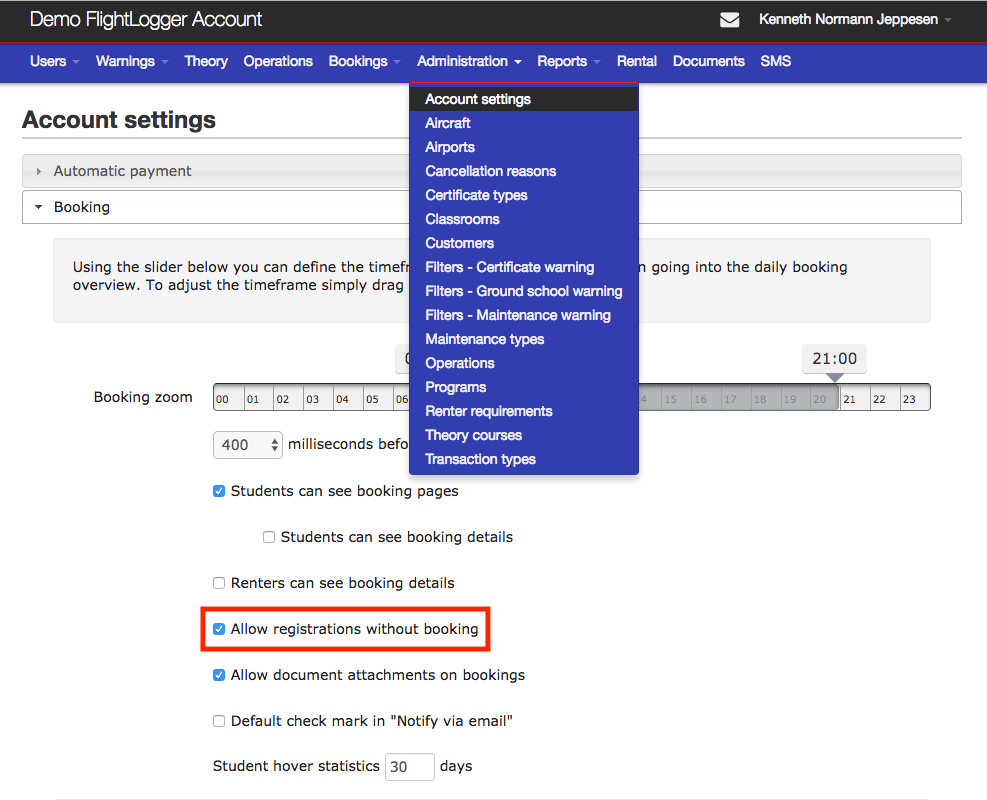Open the SMS page
This screenshot has width=987, height=800.
[x=776, y=61]
